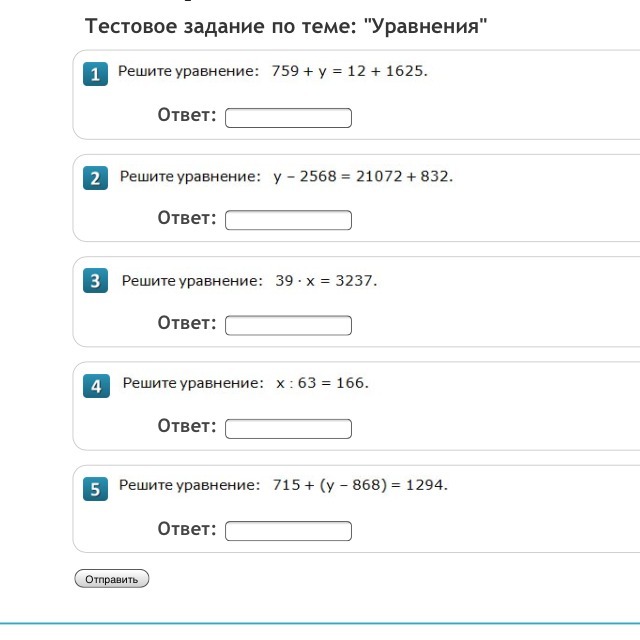Click the third question's Ответ label
640x640 pixels.
pyautogui.click(x=187, y=323)
